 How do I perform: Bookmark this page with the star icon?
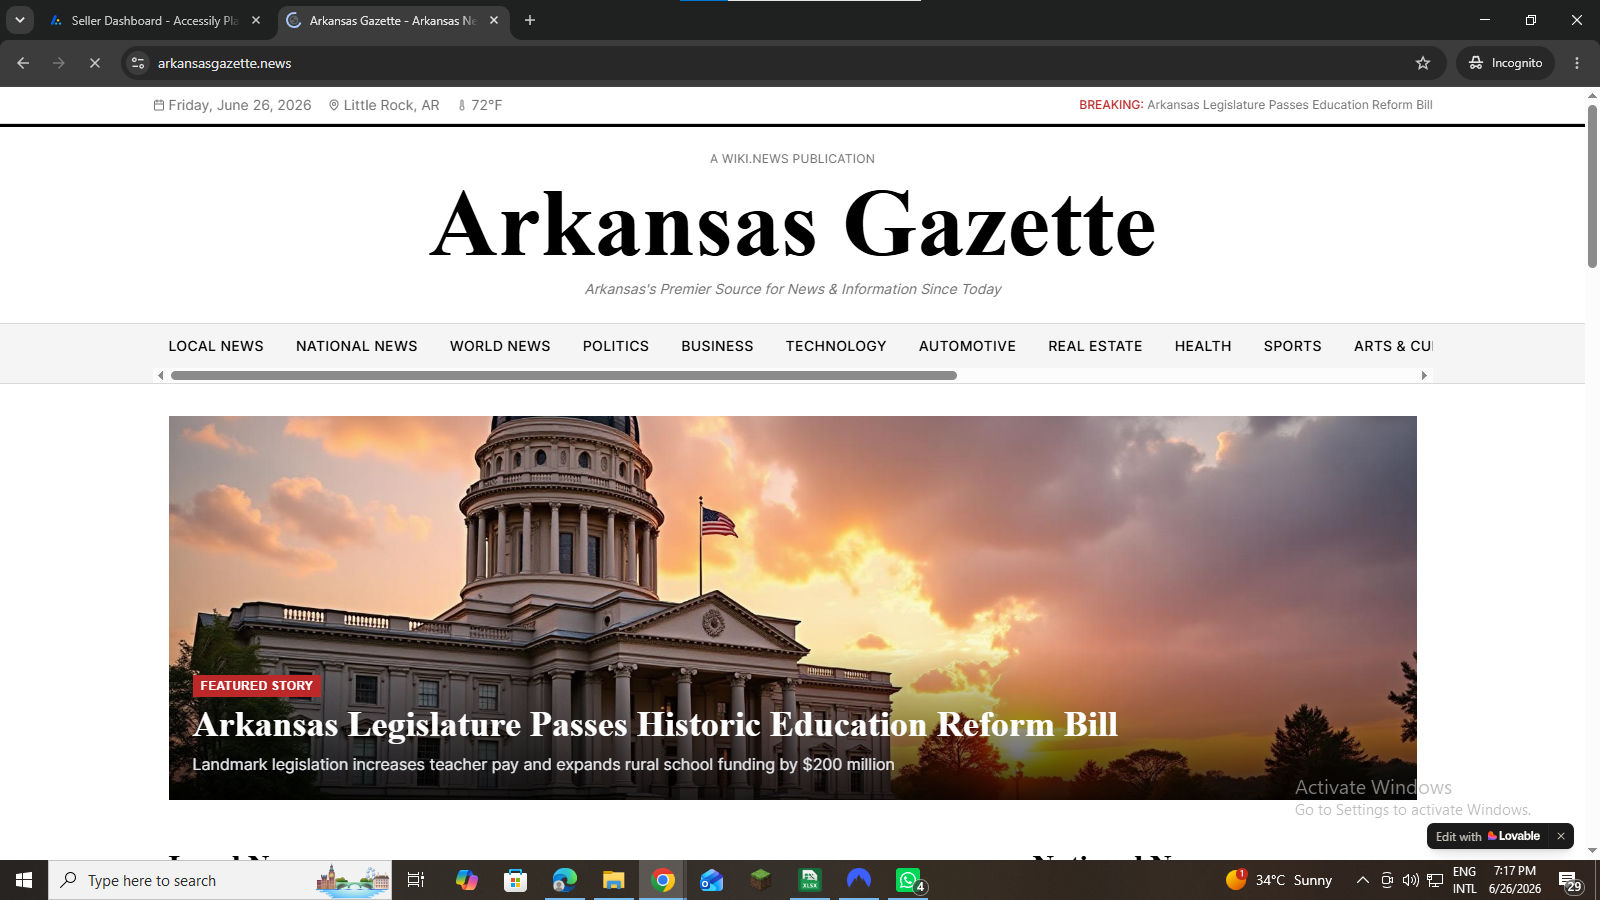point(1423,63)
